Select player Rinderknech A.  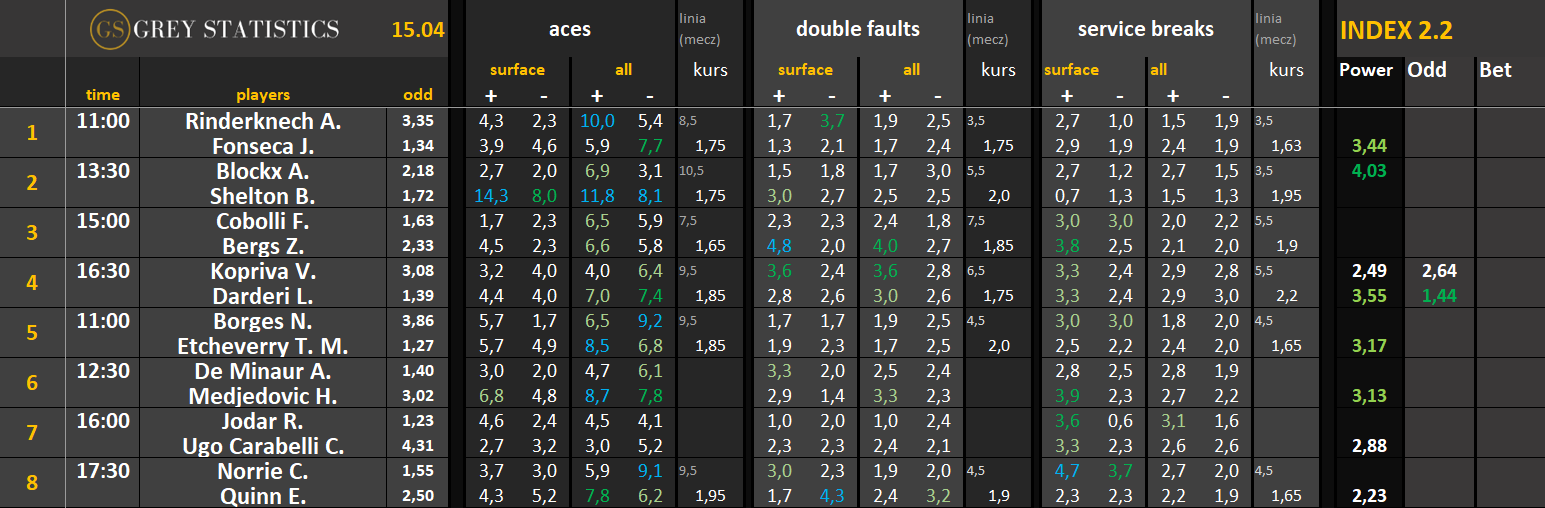pyautogui.click(x=263, y=121)
